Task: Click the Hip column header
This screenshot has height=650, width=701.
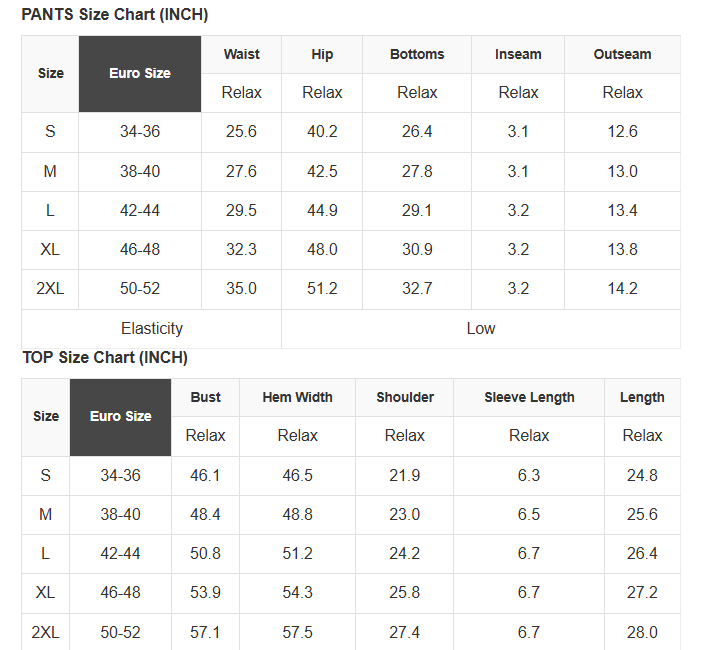Action: [x=322, y=55]
